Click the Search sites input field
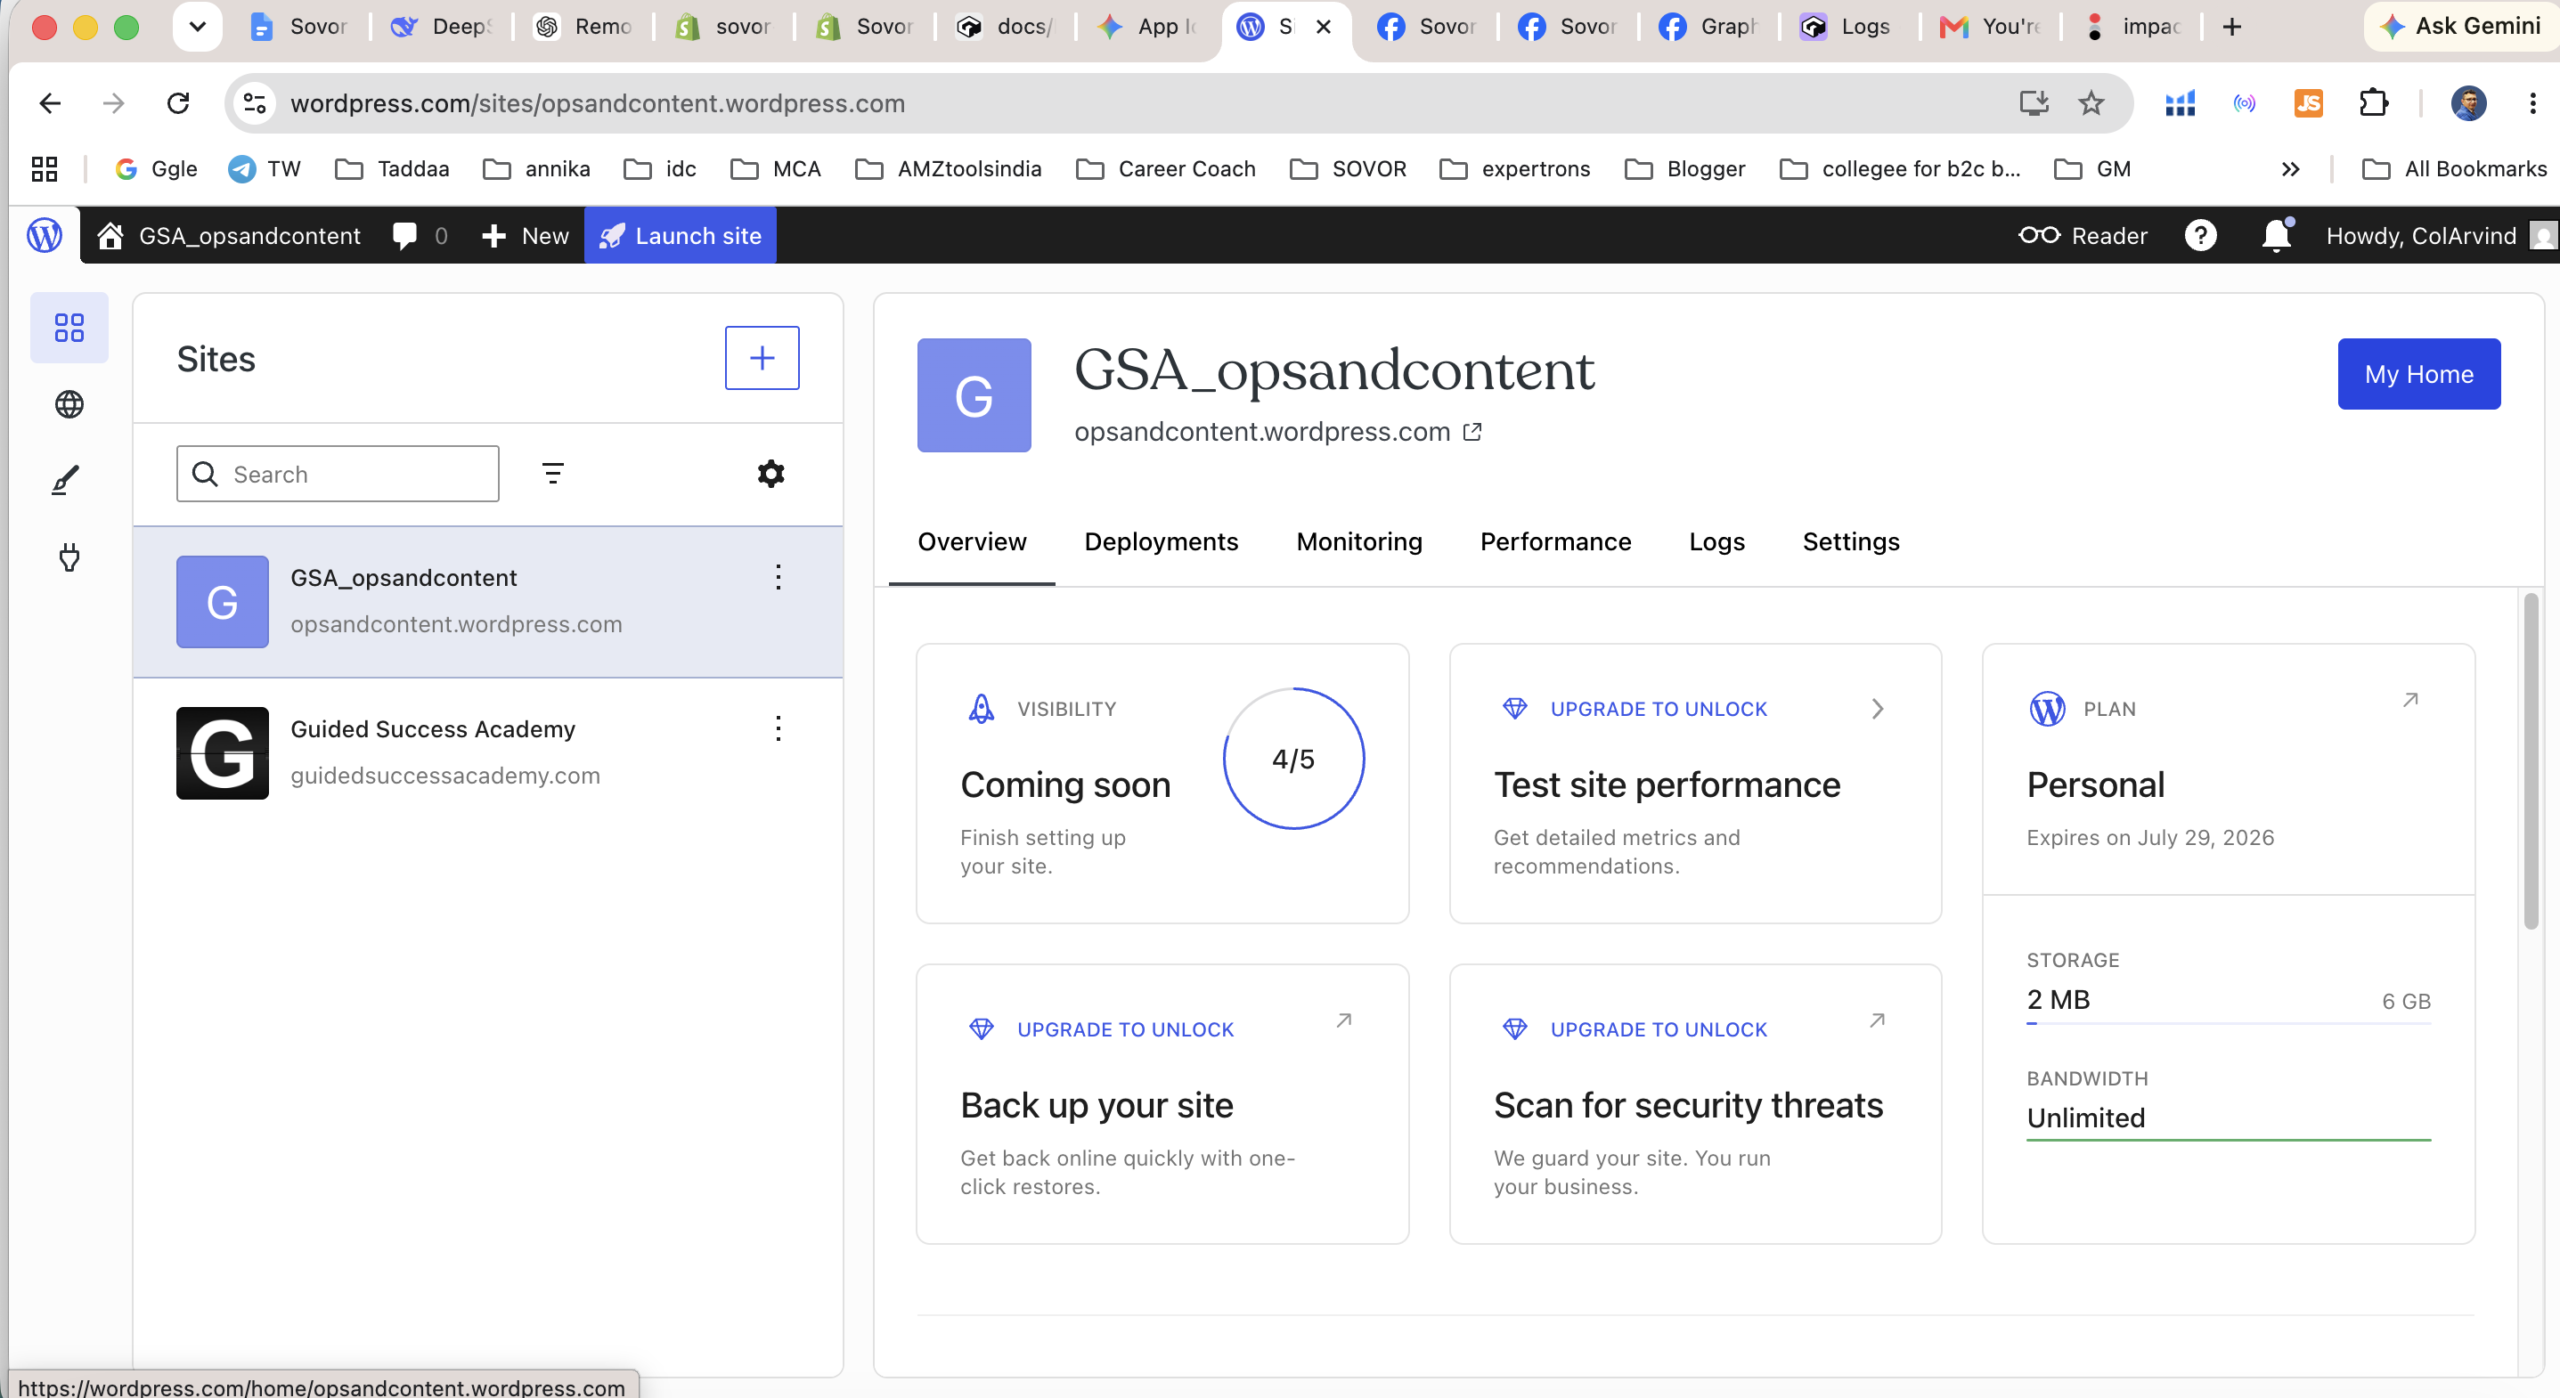 (x=338, y=474)
